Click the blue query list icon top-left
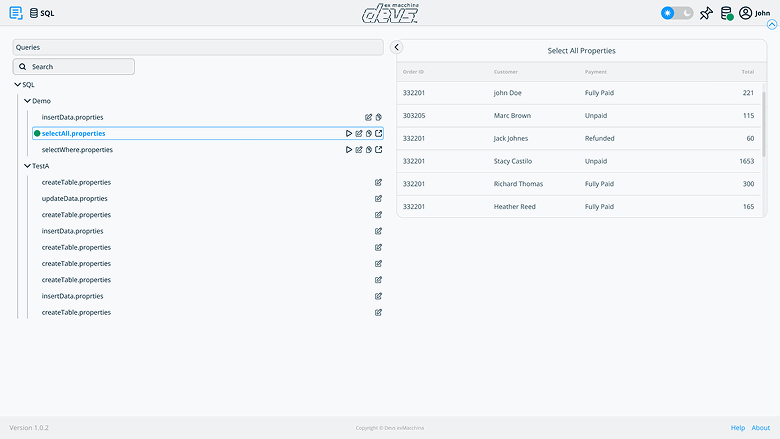Image resolution: width=780 pixels, height=439 pixels. (x=15, y=13)
